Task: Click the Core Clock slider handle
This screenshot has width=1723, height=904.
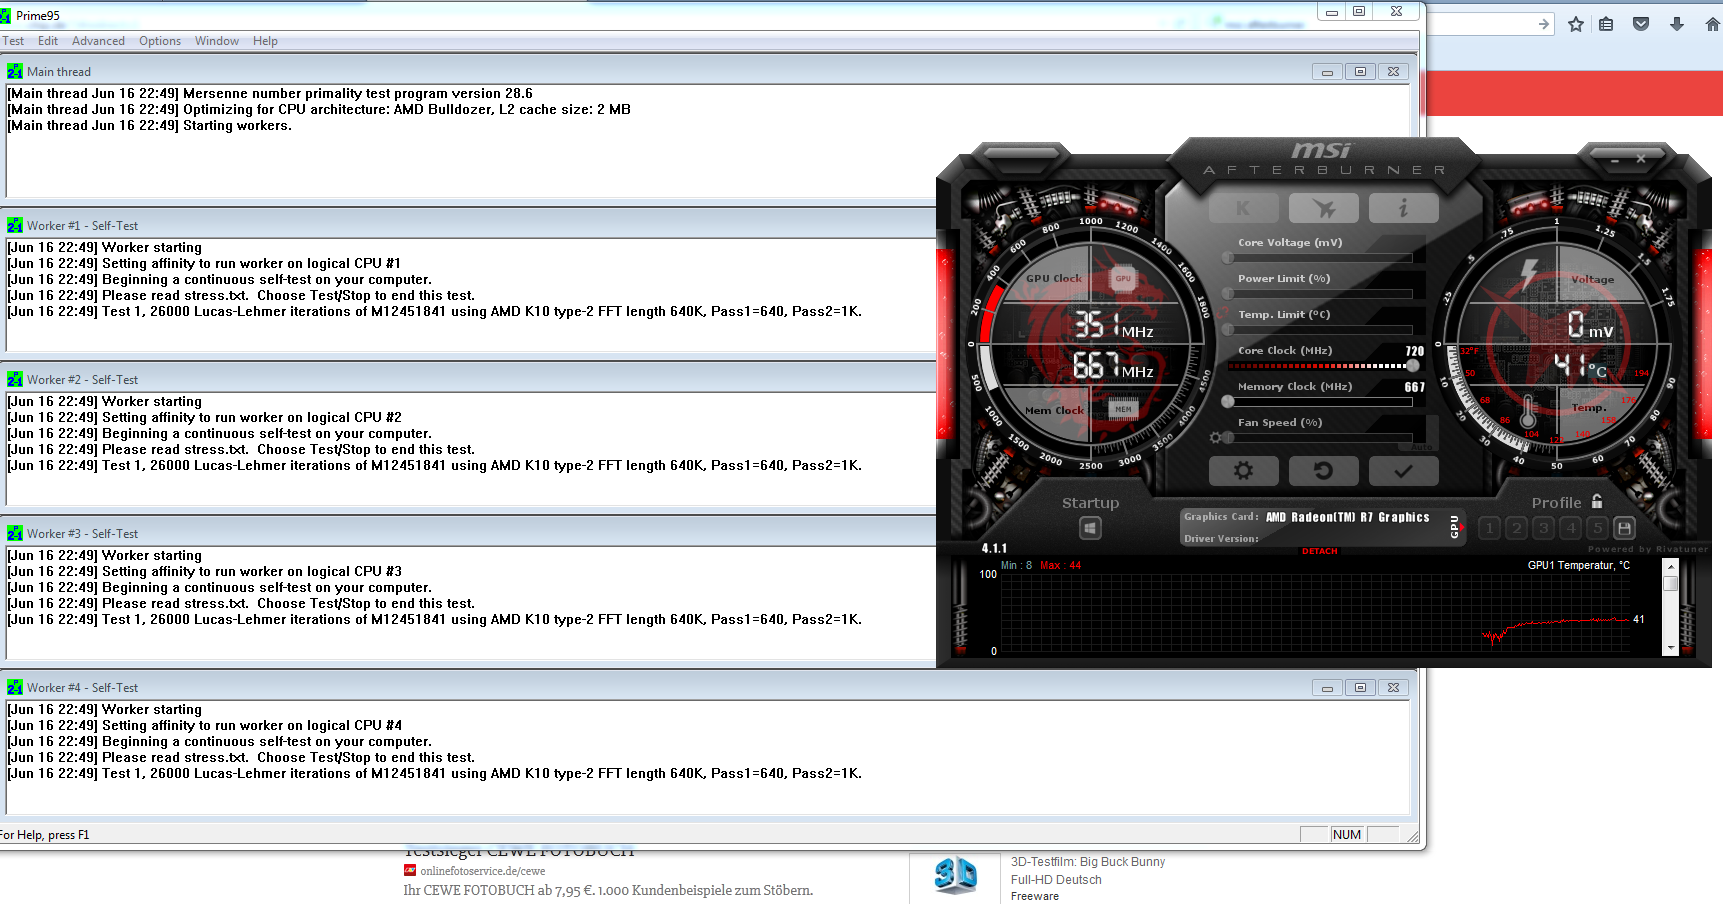Action: (1413, 365)
